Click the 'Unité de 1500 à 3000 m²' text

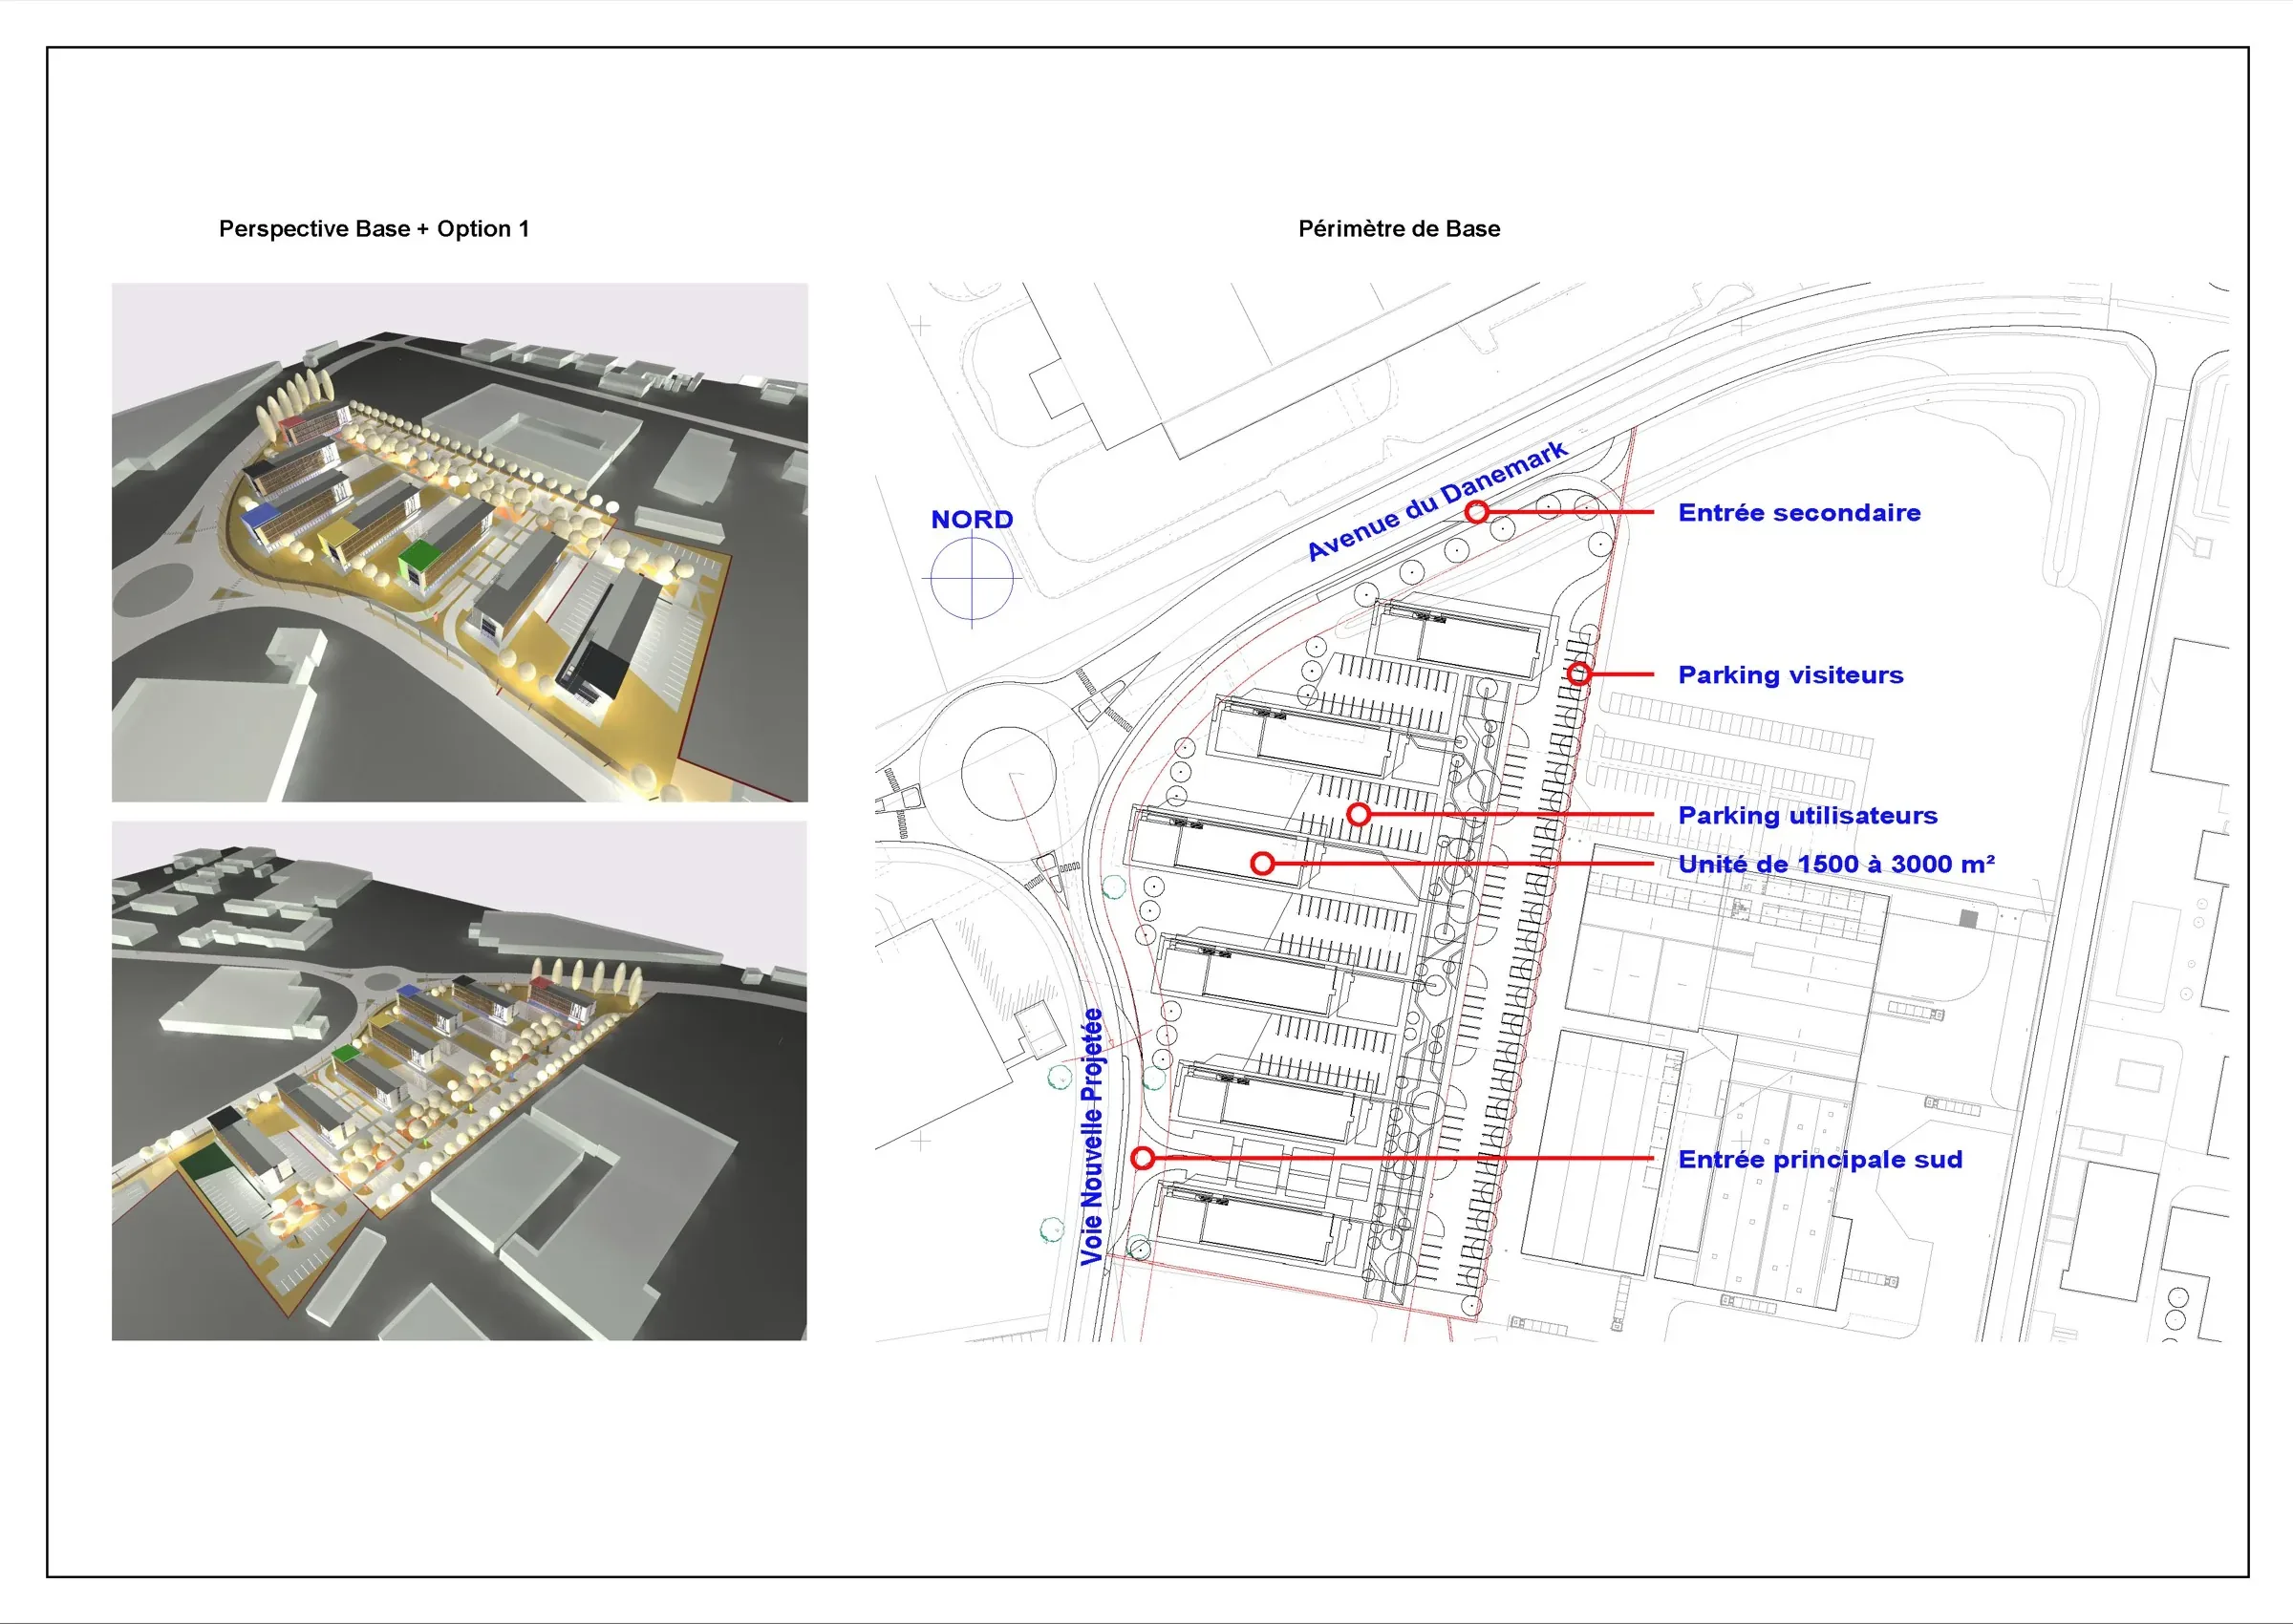pos(1836,864)
